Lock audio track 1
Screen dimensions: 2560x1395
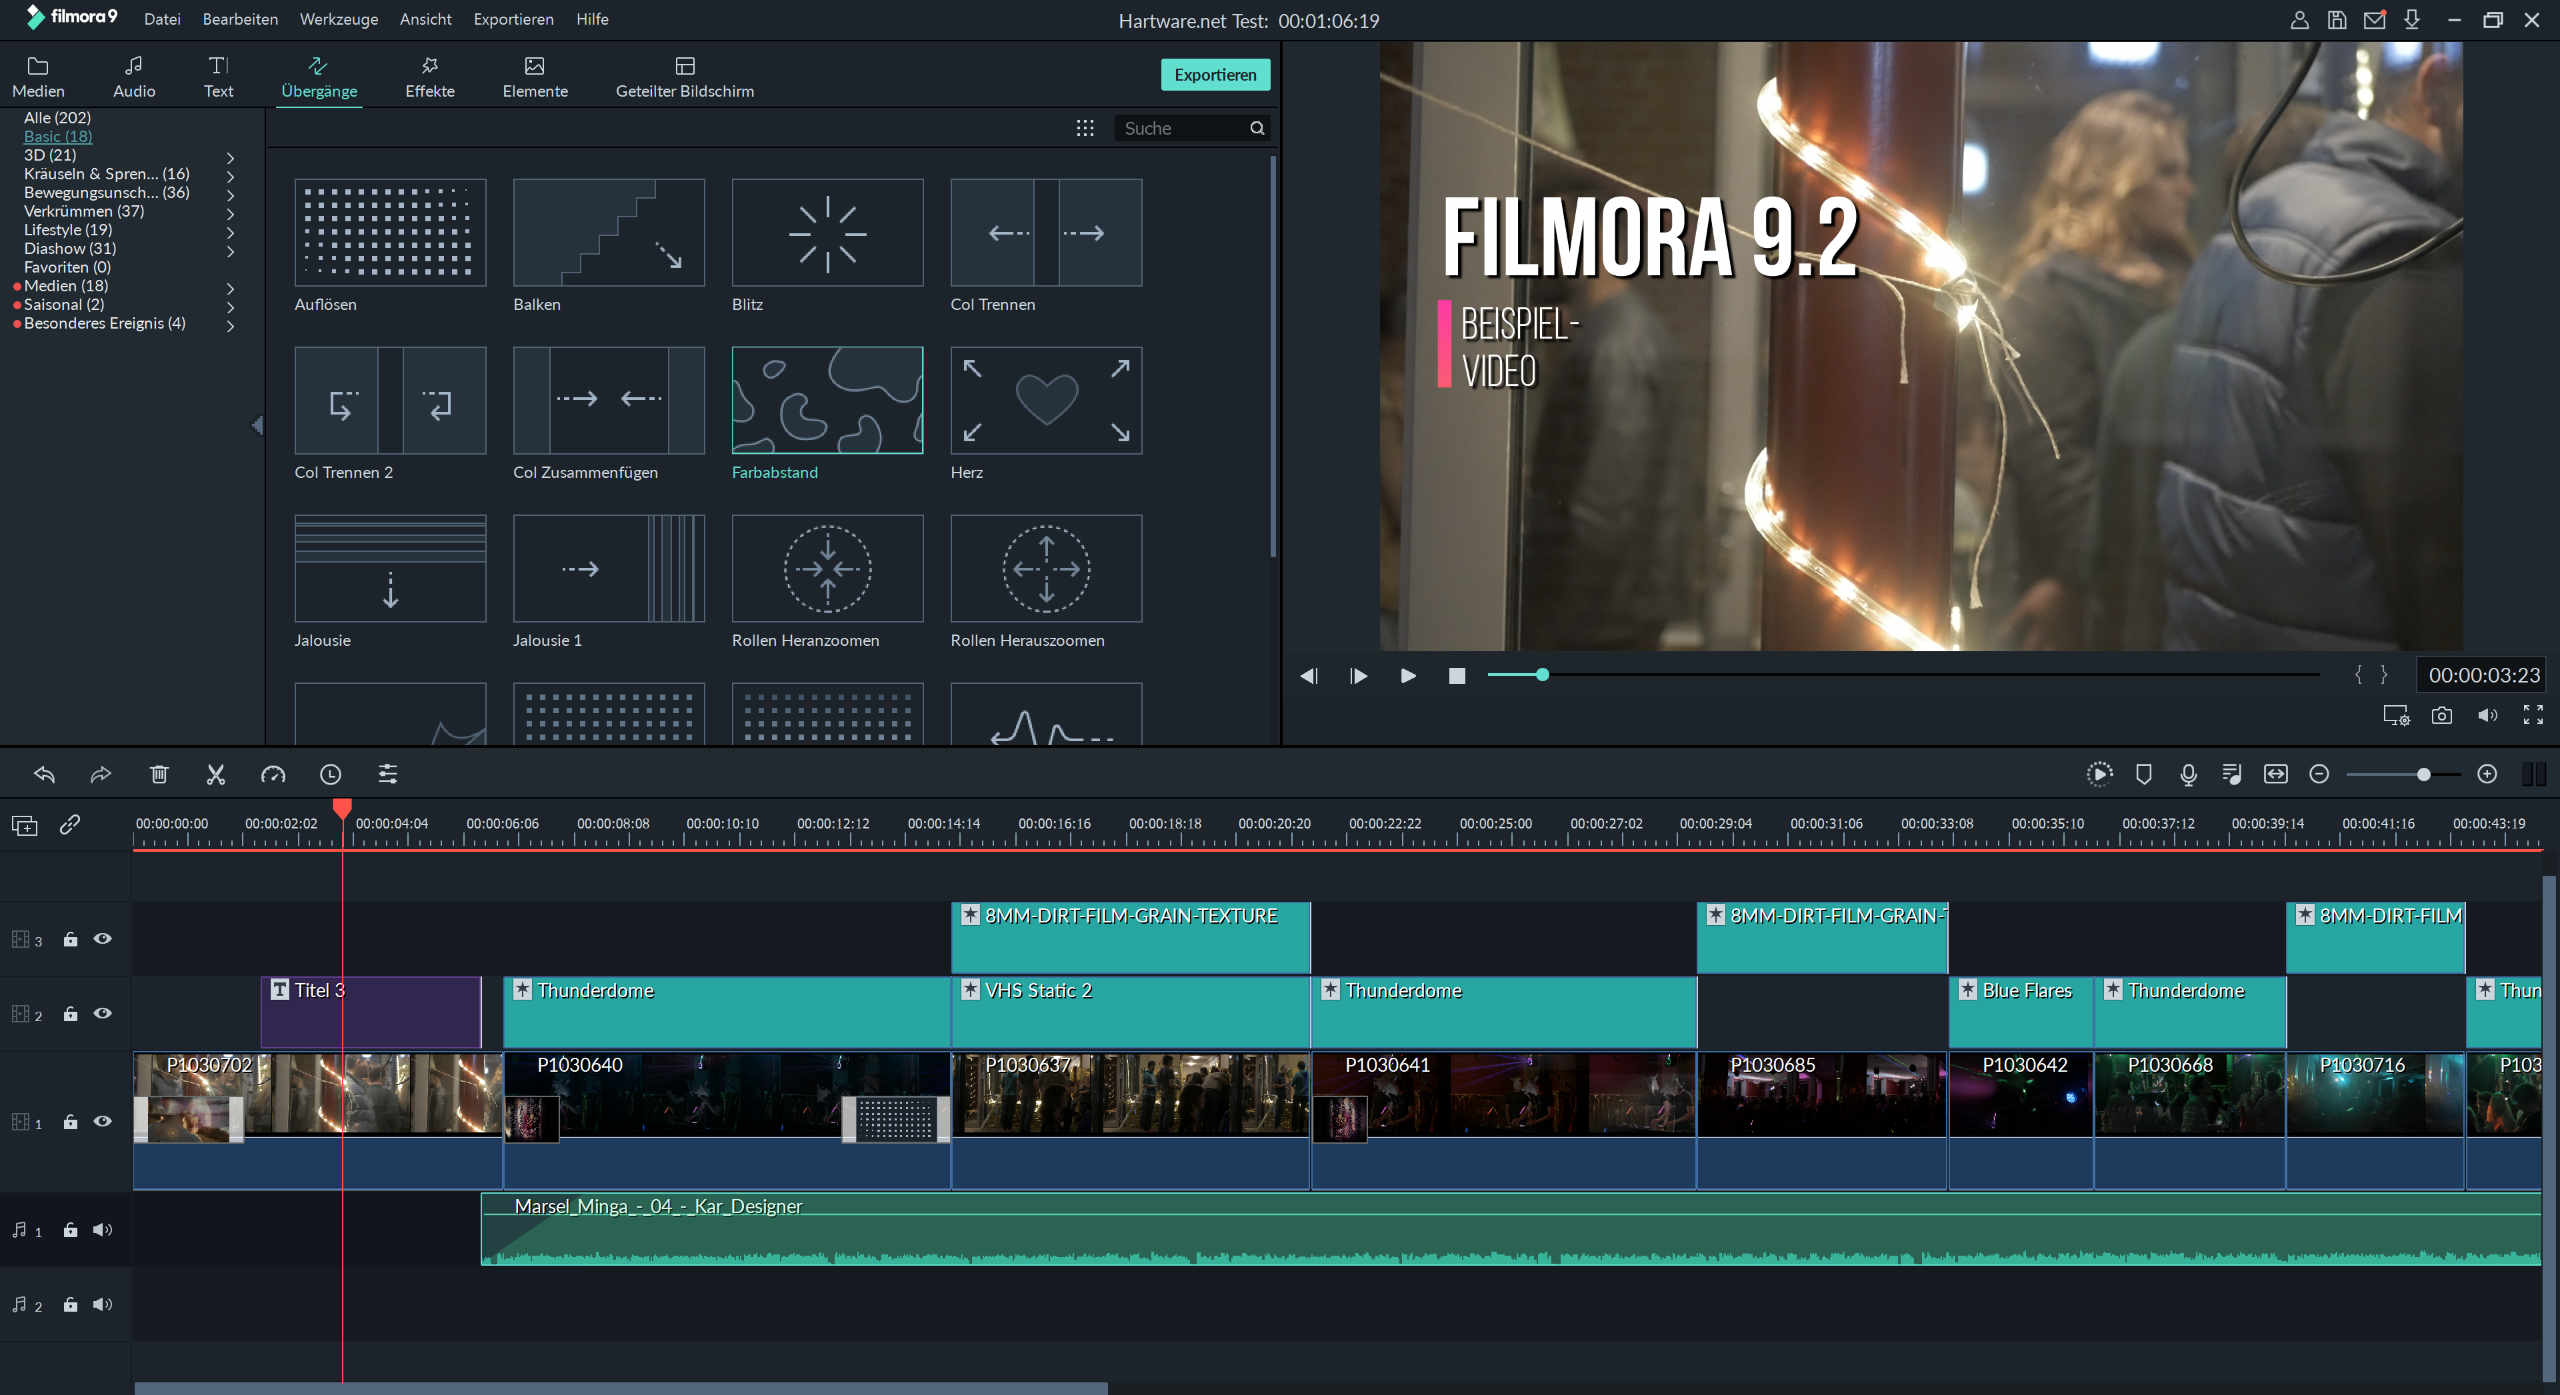pos(70,1230)
